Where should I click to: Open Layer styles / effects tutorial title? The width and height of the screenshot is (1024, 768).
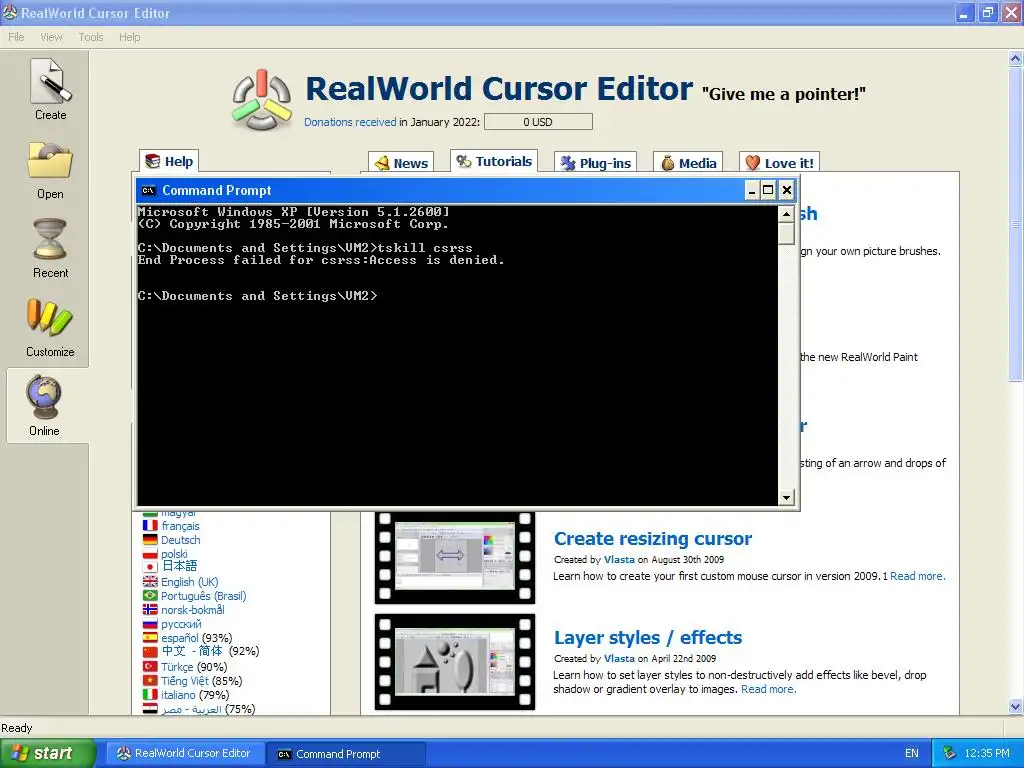(648, 637)
